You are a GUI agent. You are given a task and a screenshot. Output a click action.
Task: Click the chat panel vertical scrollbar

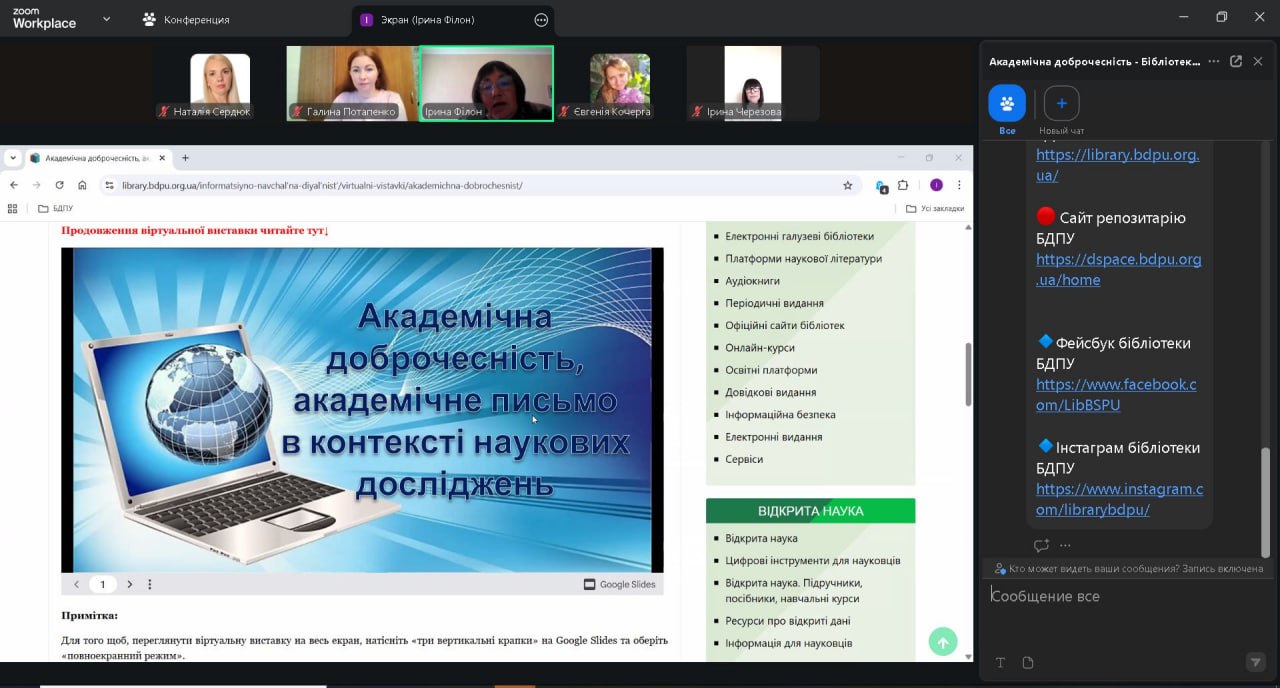pos(1265,500)
